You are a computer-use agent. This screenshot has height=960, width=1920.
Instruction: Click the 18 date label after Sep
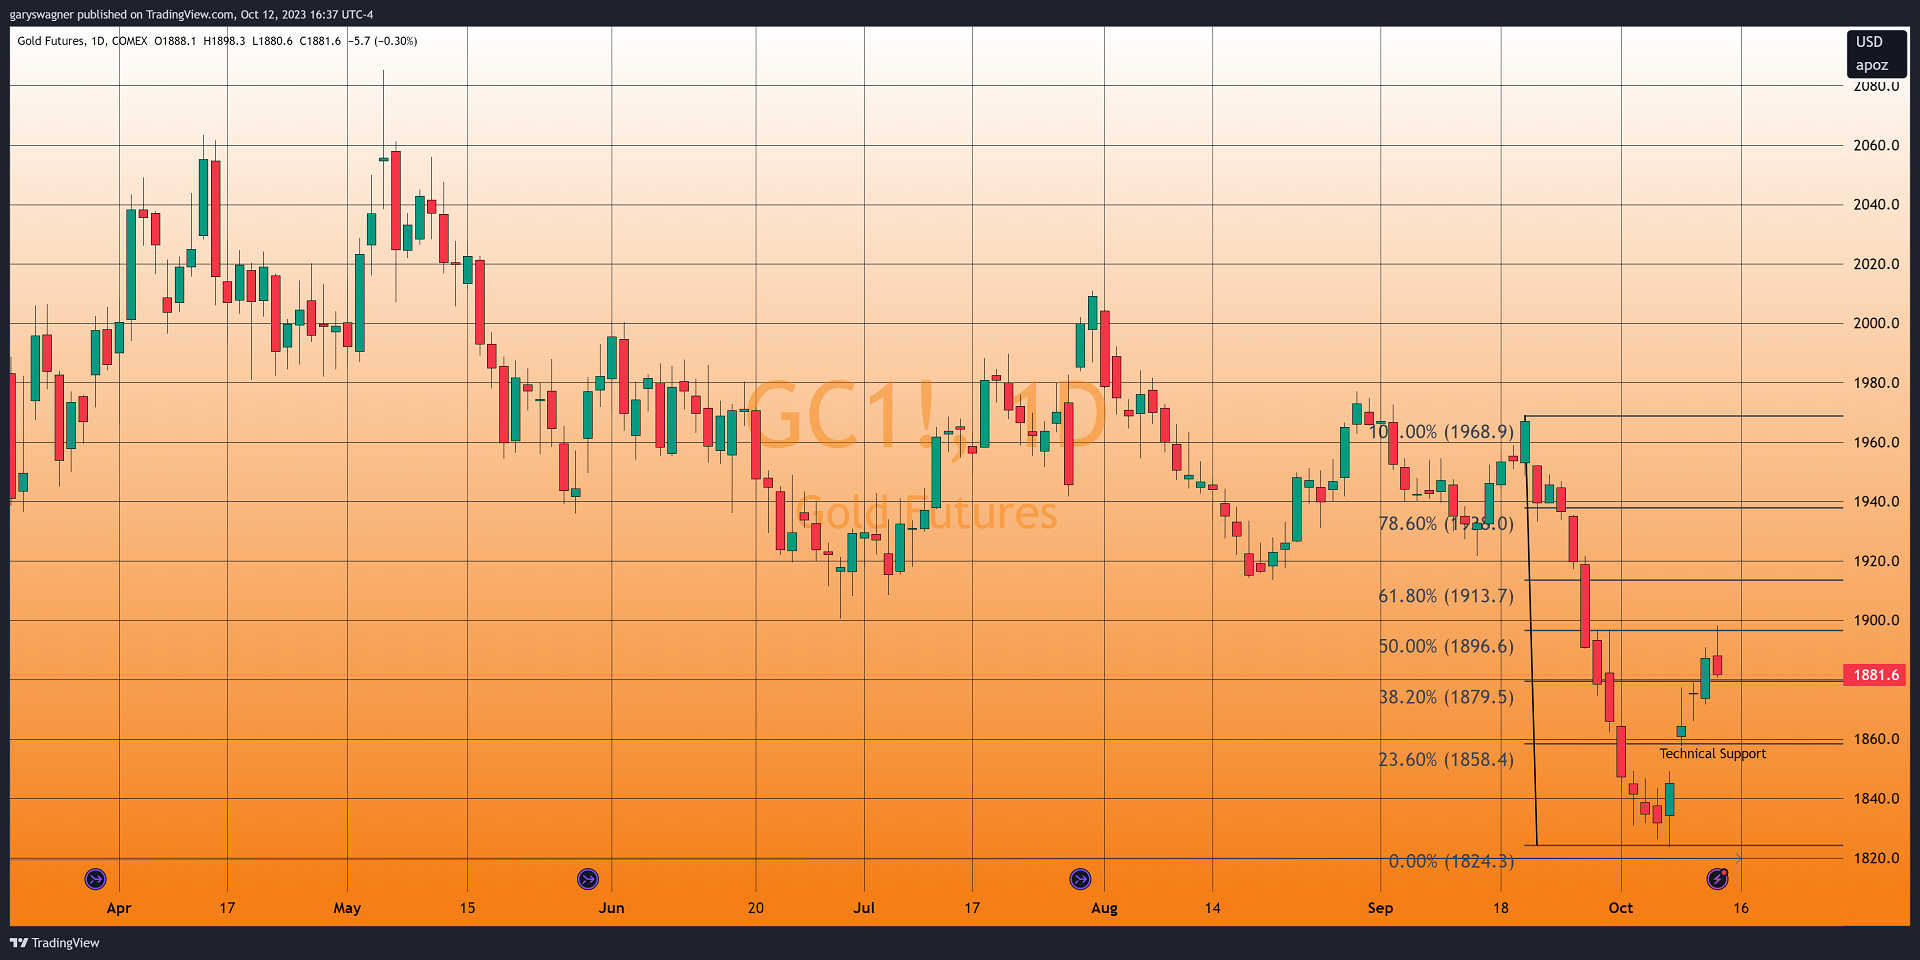pyautogui.click(x=1501, y=908)
